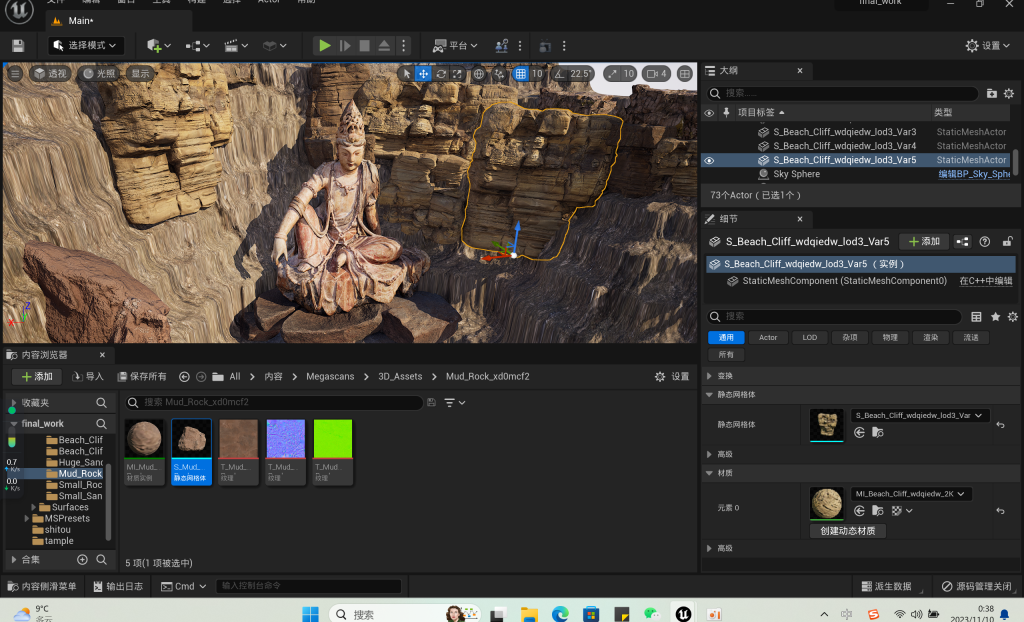Select S_Beach_Cliff_wdqiedw_lod3_Var3 in Outliner

coord(844,132)
